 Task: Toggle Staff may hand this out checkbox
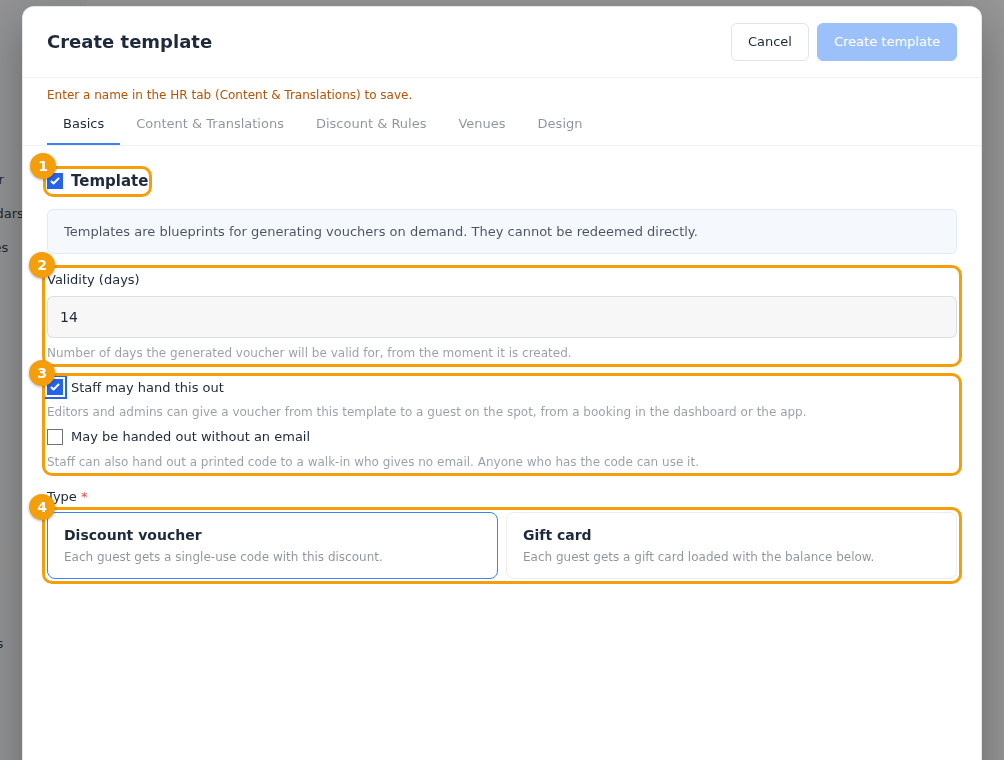55,387
